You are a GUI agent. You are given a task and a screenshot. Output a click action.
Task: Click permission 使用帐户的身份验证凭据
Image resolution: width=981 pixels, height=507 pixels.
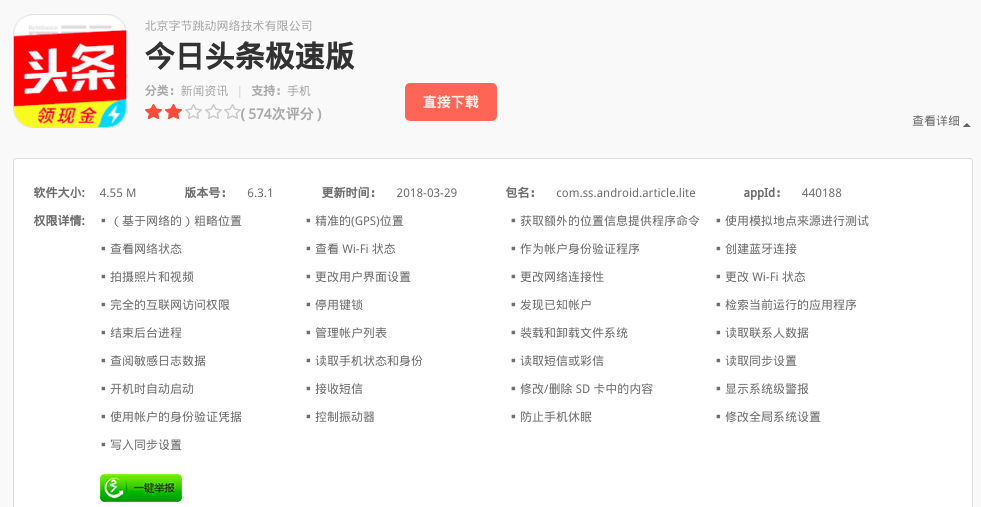(x=176, y=417)
